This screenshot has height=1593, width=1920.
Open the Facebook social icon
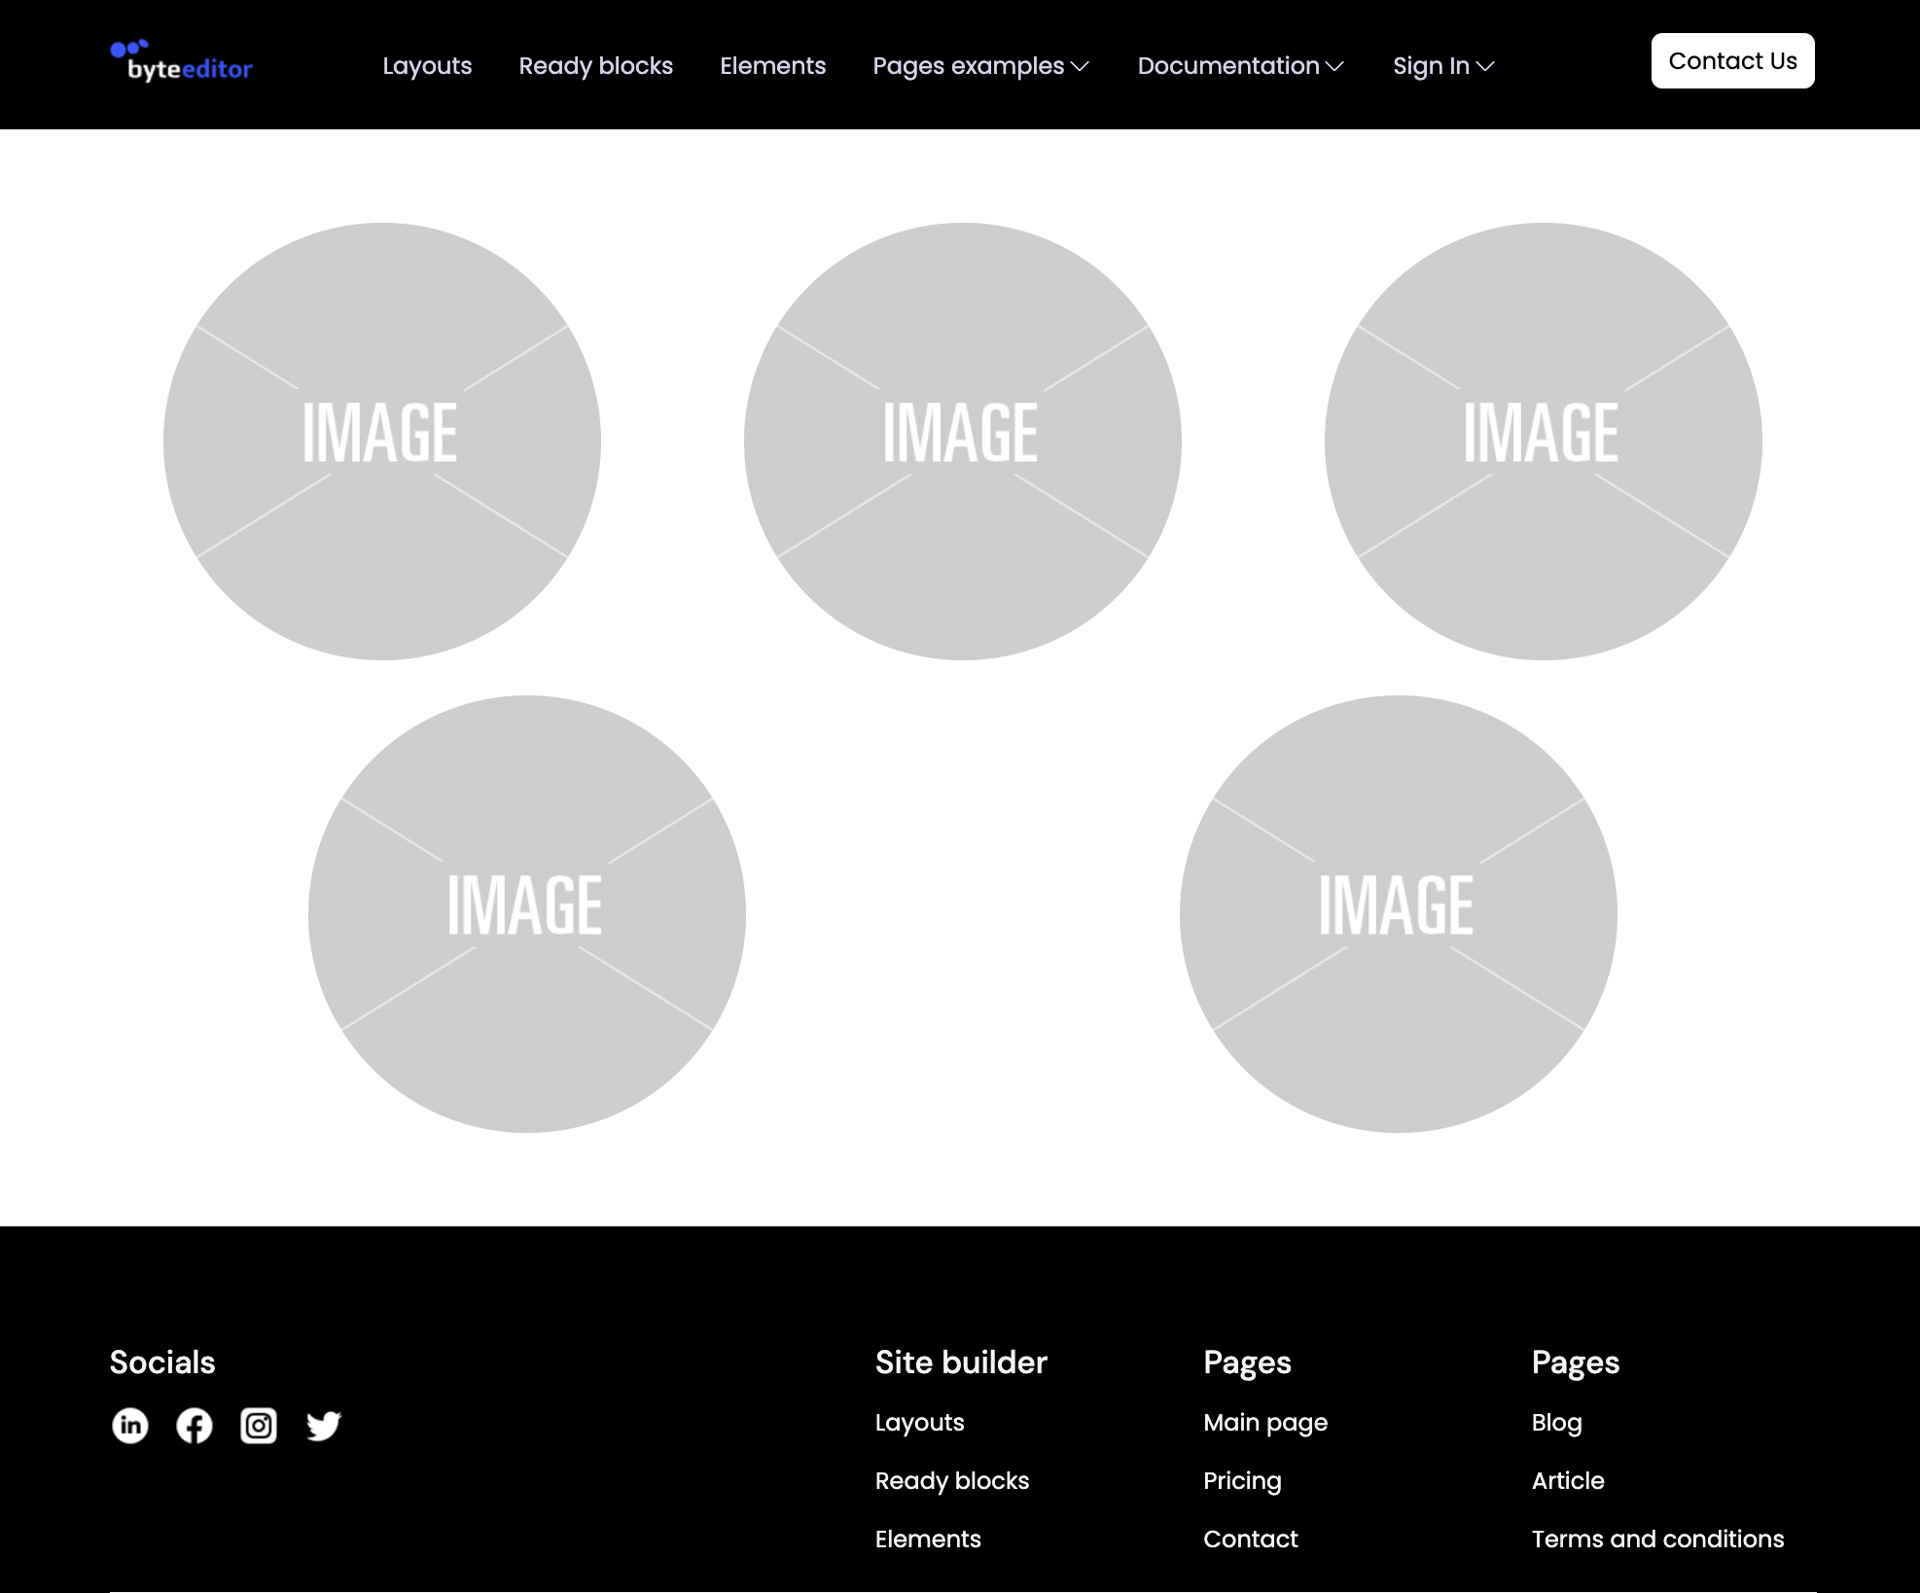[x=194, y=1425]
